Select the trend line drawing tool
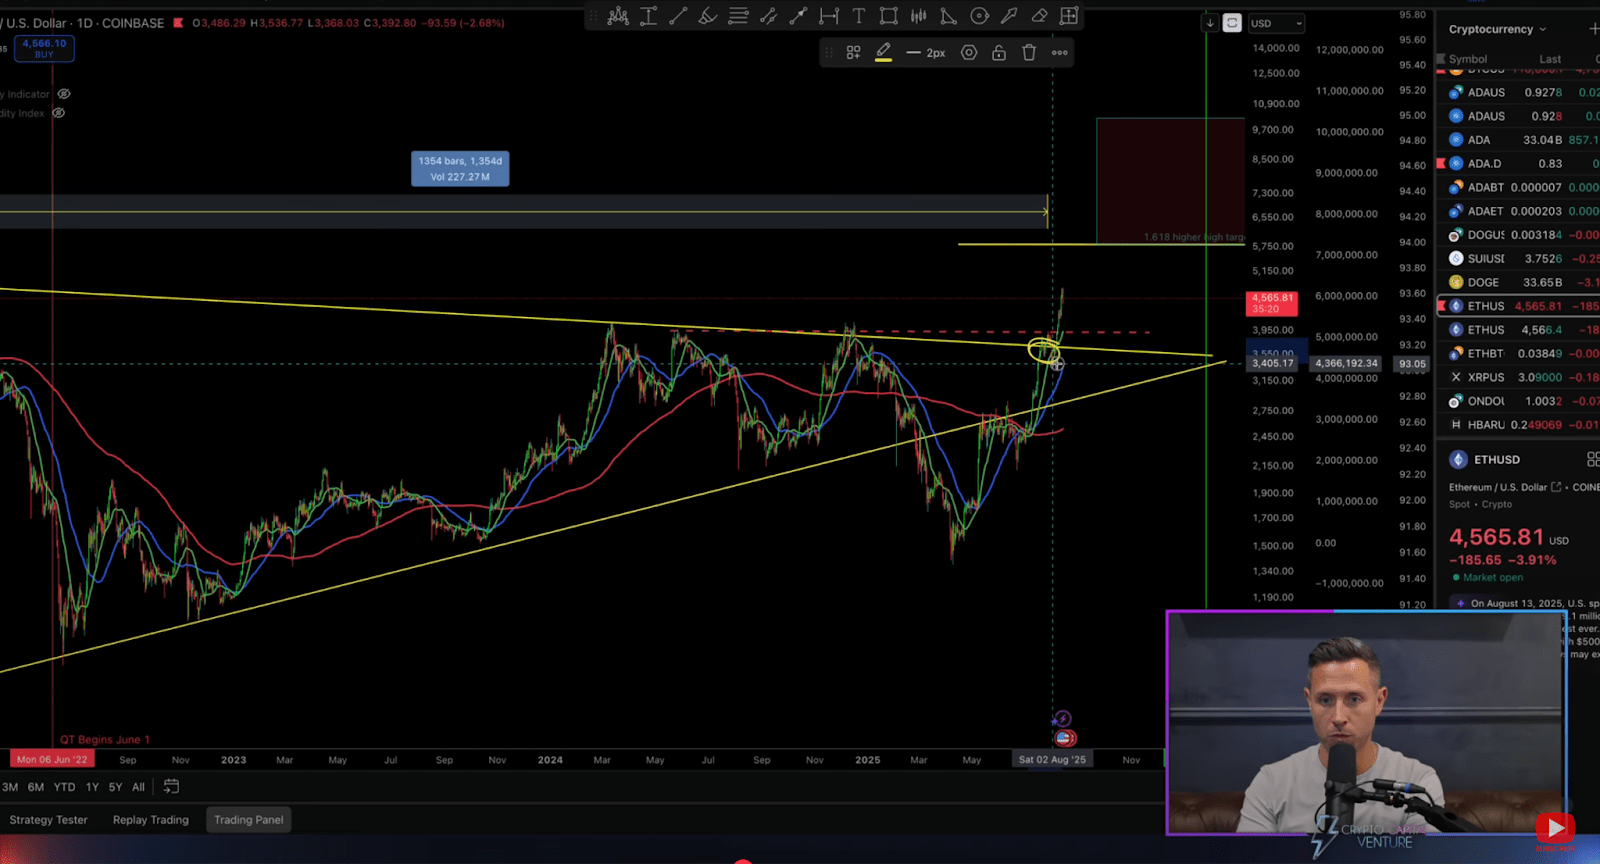1600x864 pixels. click(678, 16)
